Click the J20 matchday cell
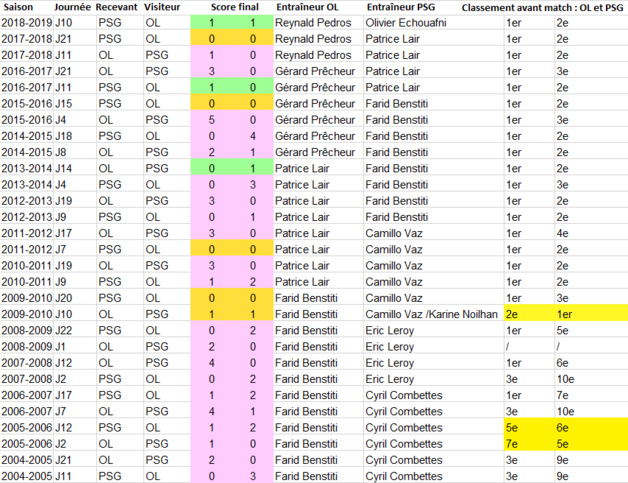The image size is (628, 483). (x=63, y=297)
